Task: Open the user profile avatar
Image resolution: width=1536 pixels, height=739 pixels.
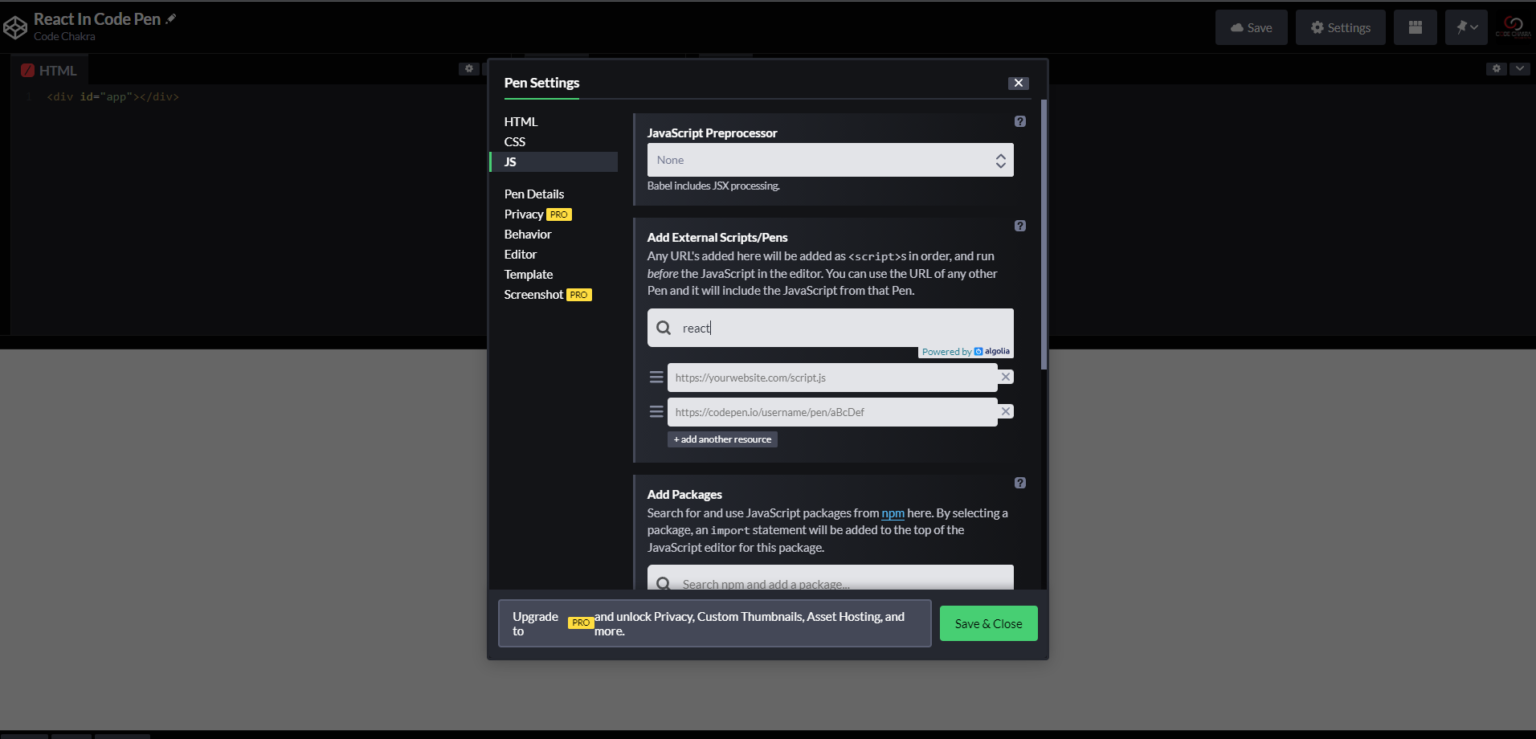Action: click(1511, 28)
